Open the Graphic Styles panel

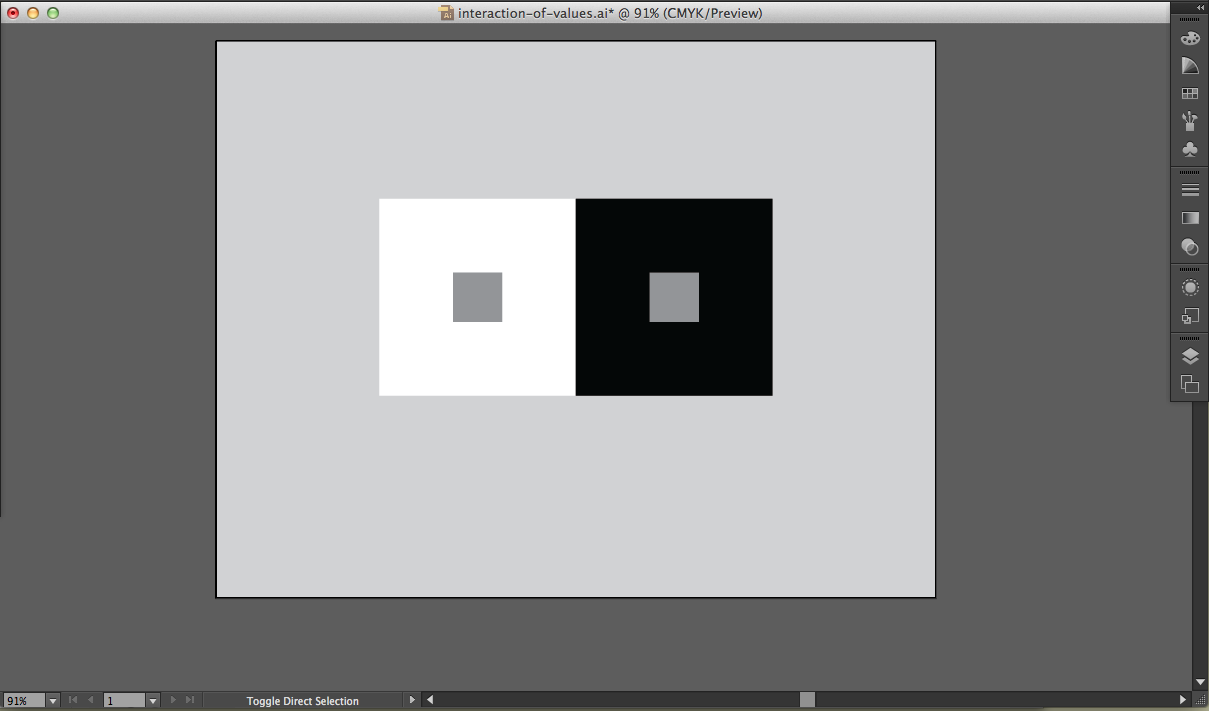point(1189,316)
